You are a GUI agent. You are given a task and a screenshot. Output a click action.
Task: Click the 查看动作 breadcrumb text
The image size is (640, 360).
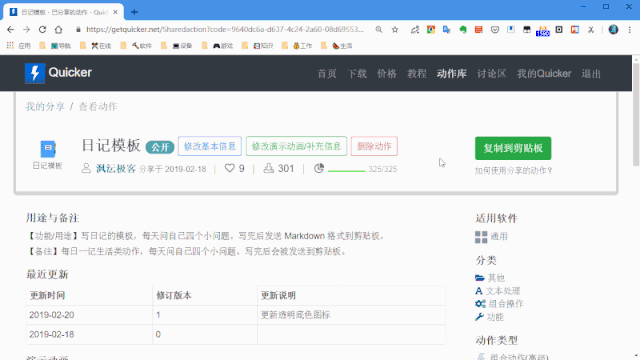98,107
